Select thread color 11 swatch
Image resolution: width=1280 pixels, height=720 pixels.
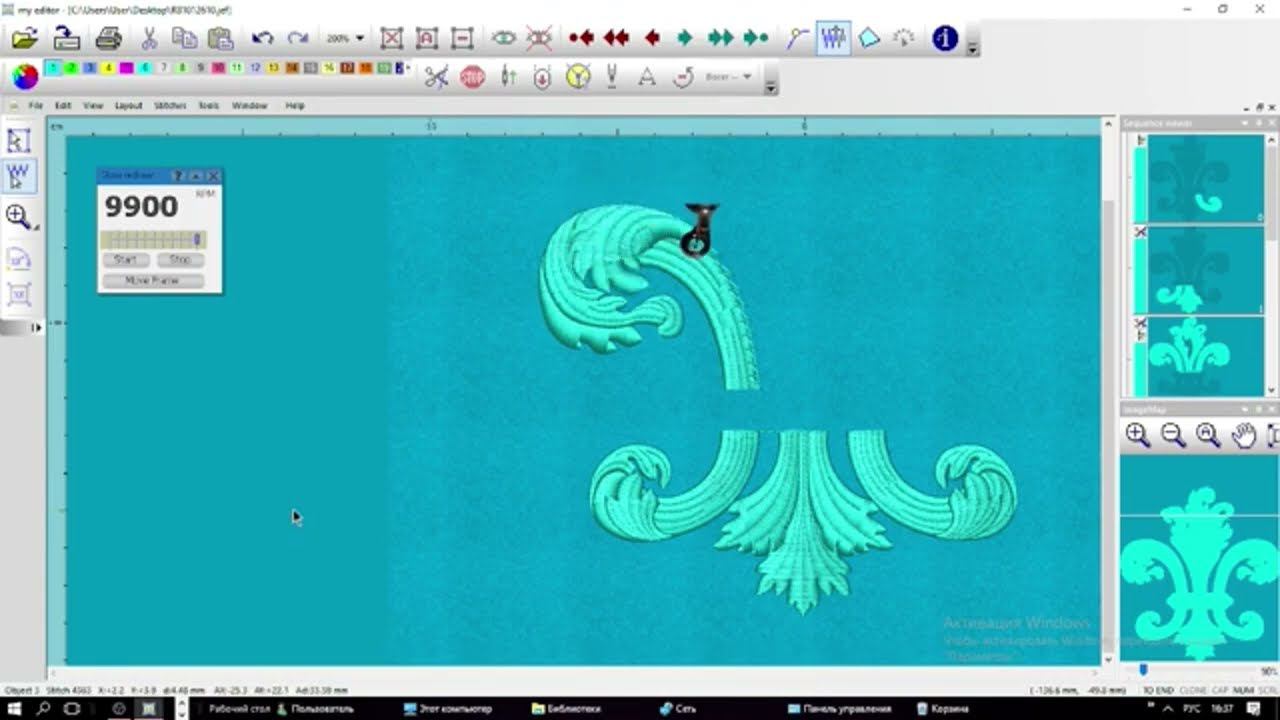click(x=236, y=68)
